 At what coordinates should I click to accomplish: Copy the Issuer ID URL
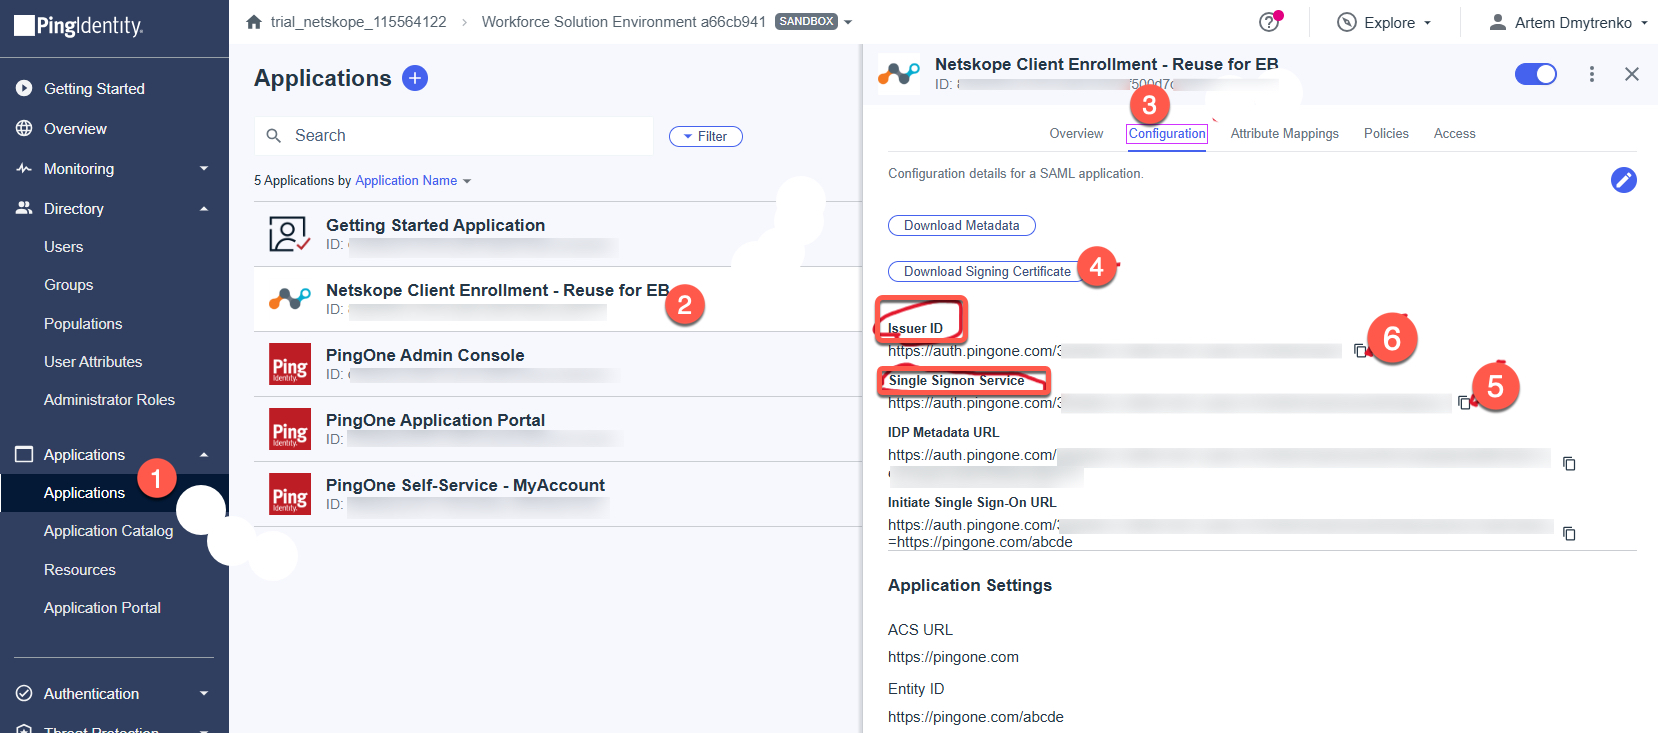[1360, 351]
